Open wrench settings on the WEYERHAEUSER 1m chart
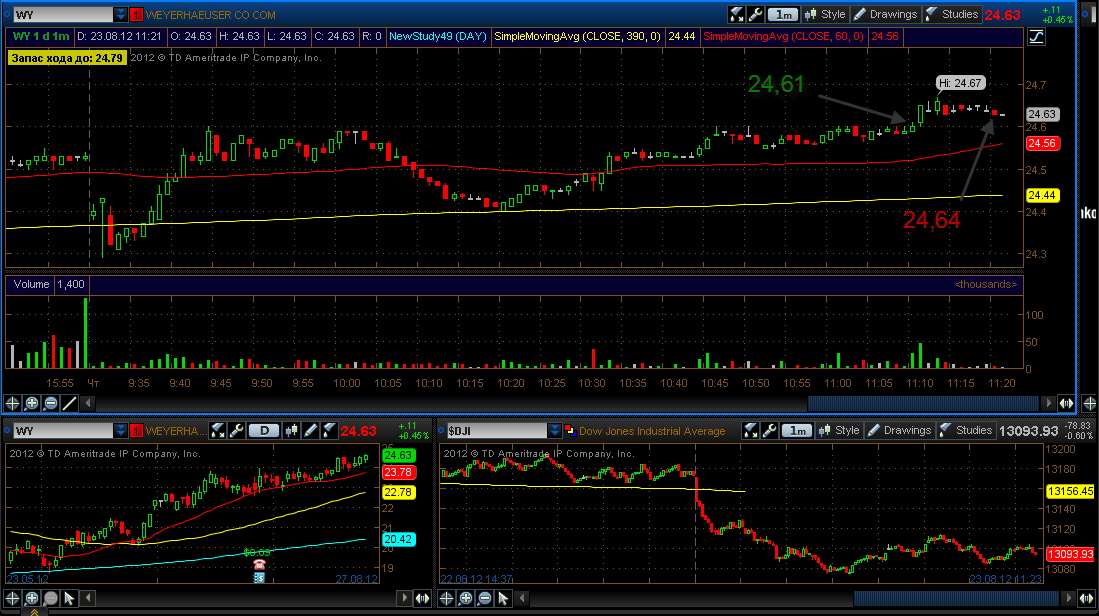The image size is (1099, 616). tap(755, 14)
